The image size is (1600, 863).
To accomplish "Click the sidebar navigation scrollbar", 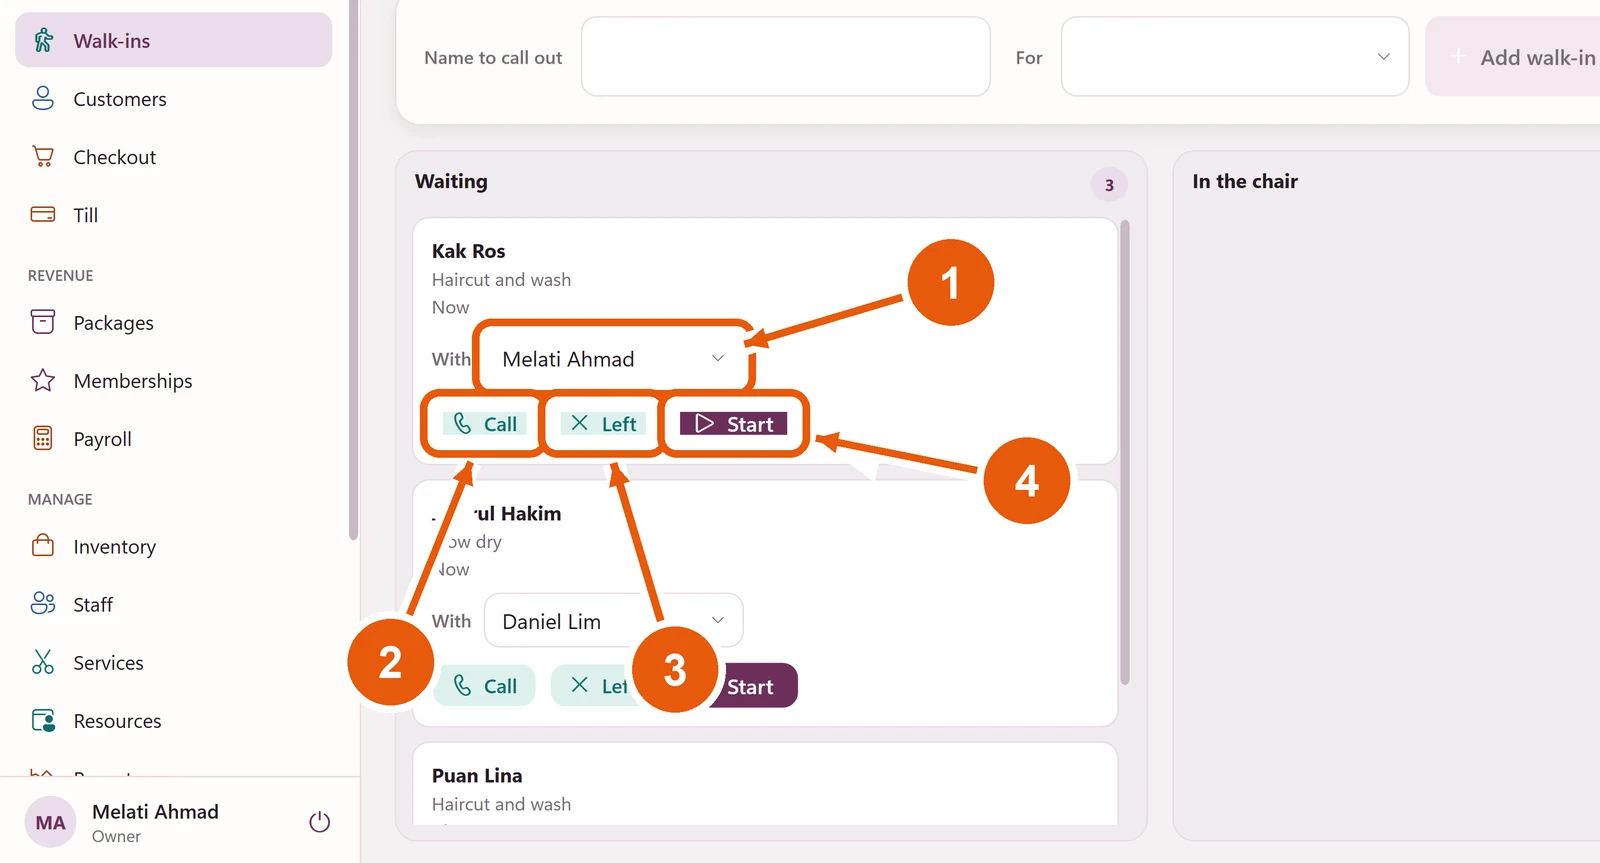I will (353, 270).
